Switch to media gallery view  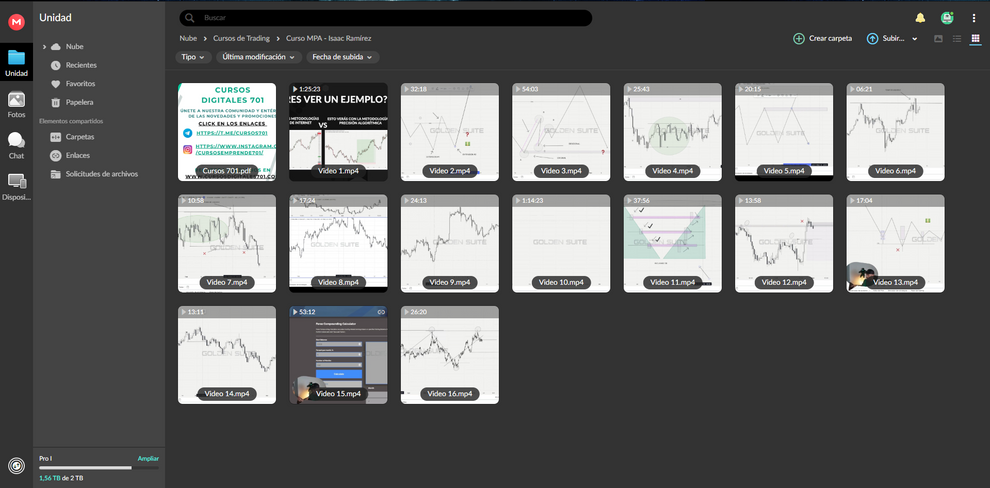tap(938, 38)
